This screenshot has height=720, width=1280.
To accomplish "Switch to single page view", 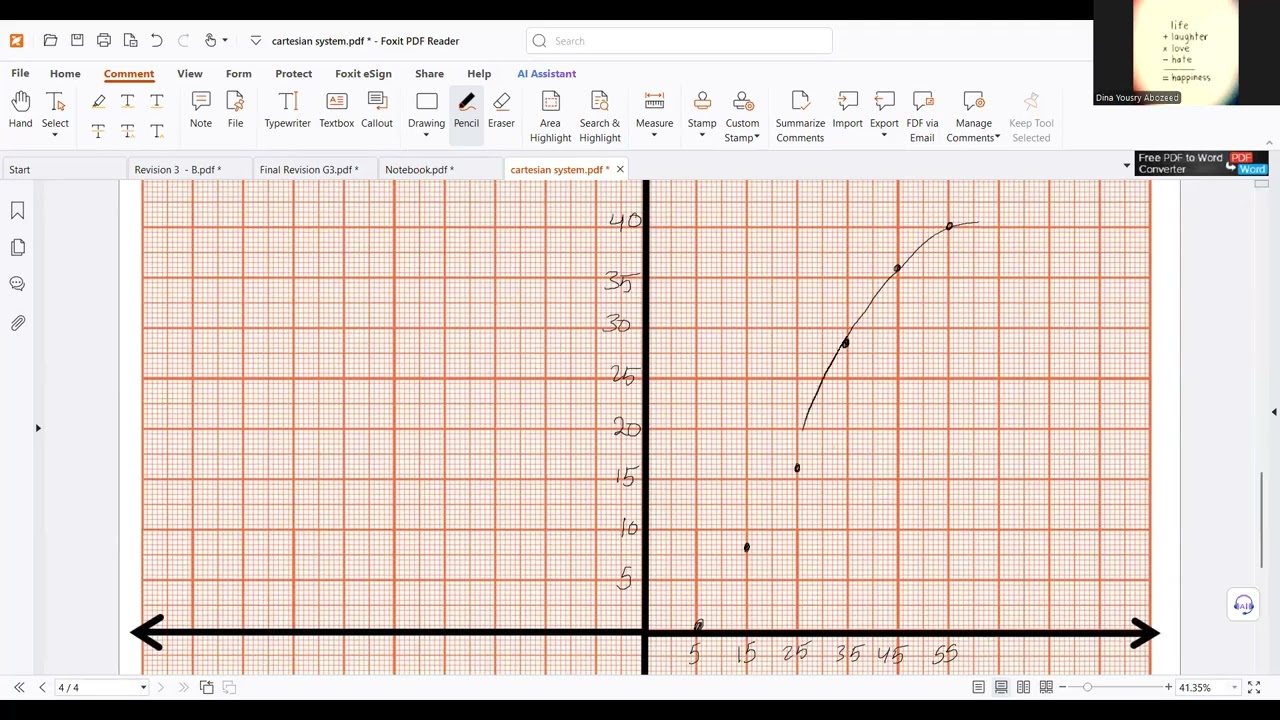I will coord(979,687).
